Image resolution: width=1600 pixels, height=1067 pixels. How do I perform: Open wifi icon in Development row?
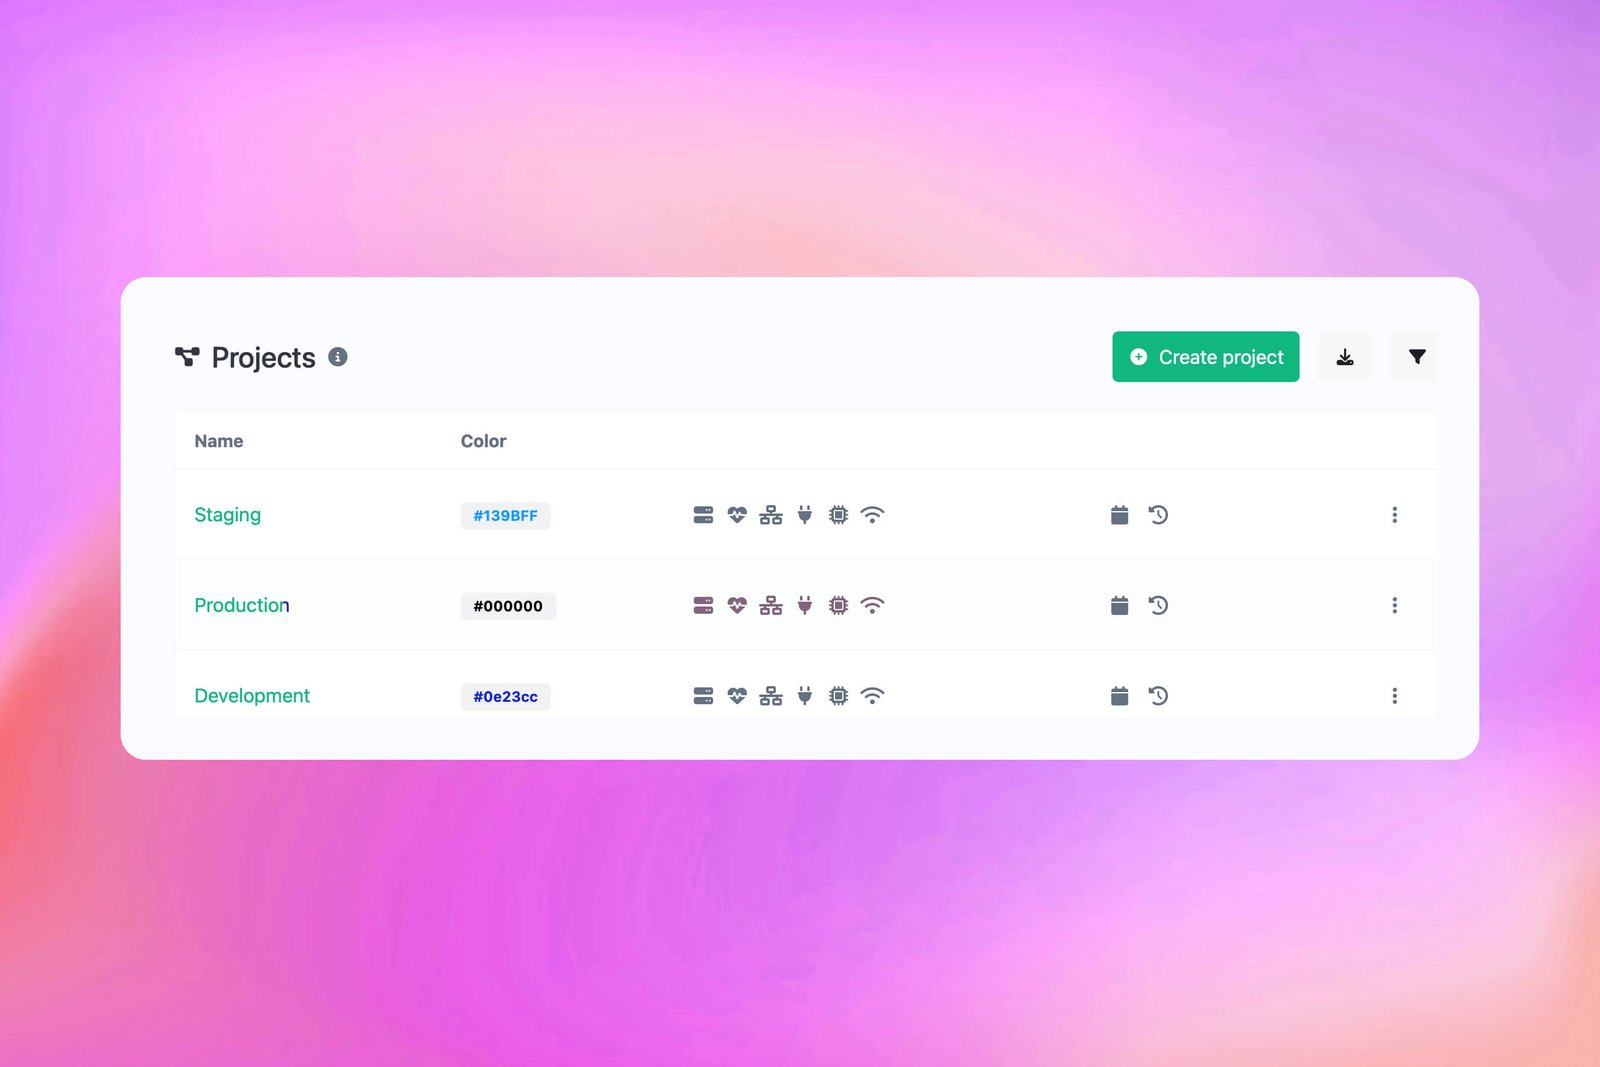(872, 696)
